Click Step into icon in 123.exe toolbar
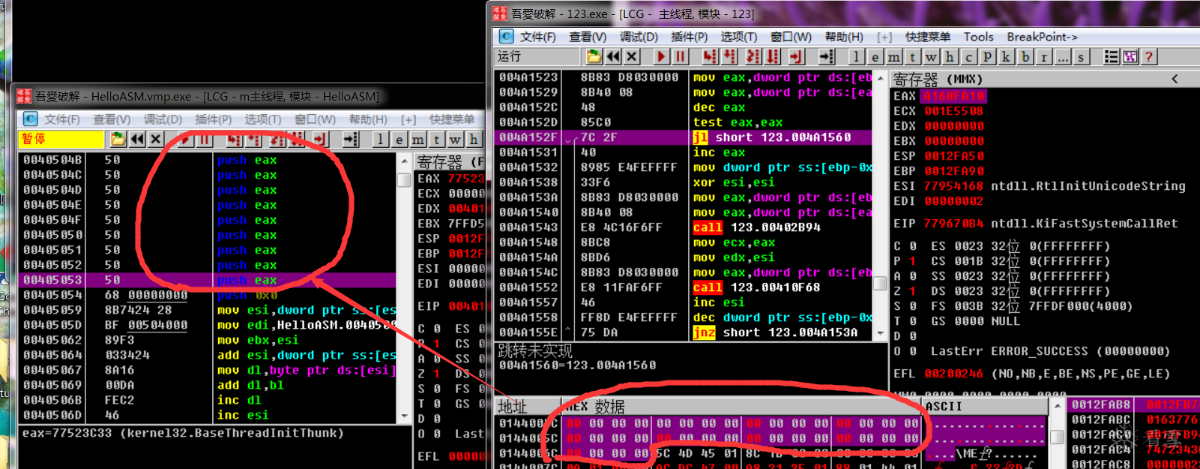Screen dimensions: 1200x469 pos(710,56)
